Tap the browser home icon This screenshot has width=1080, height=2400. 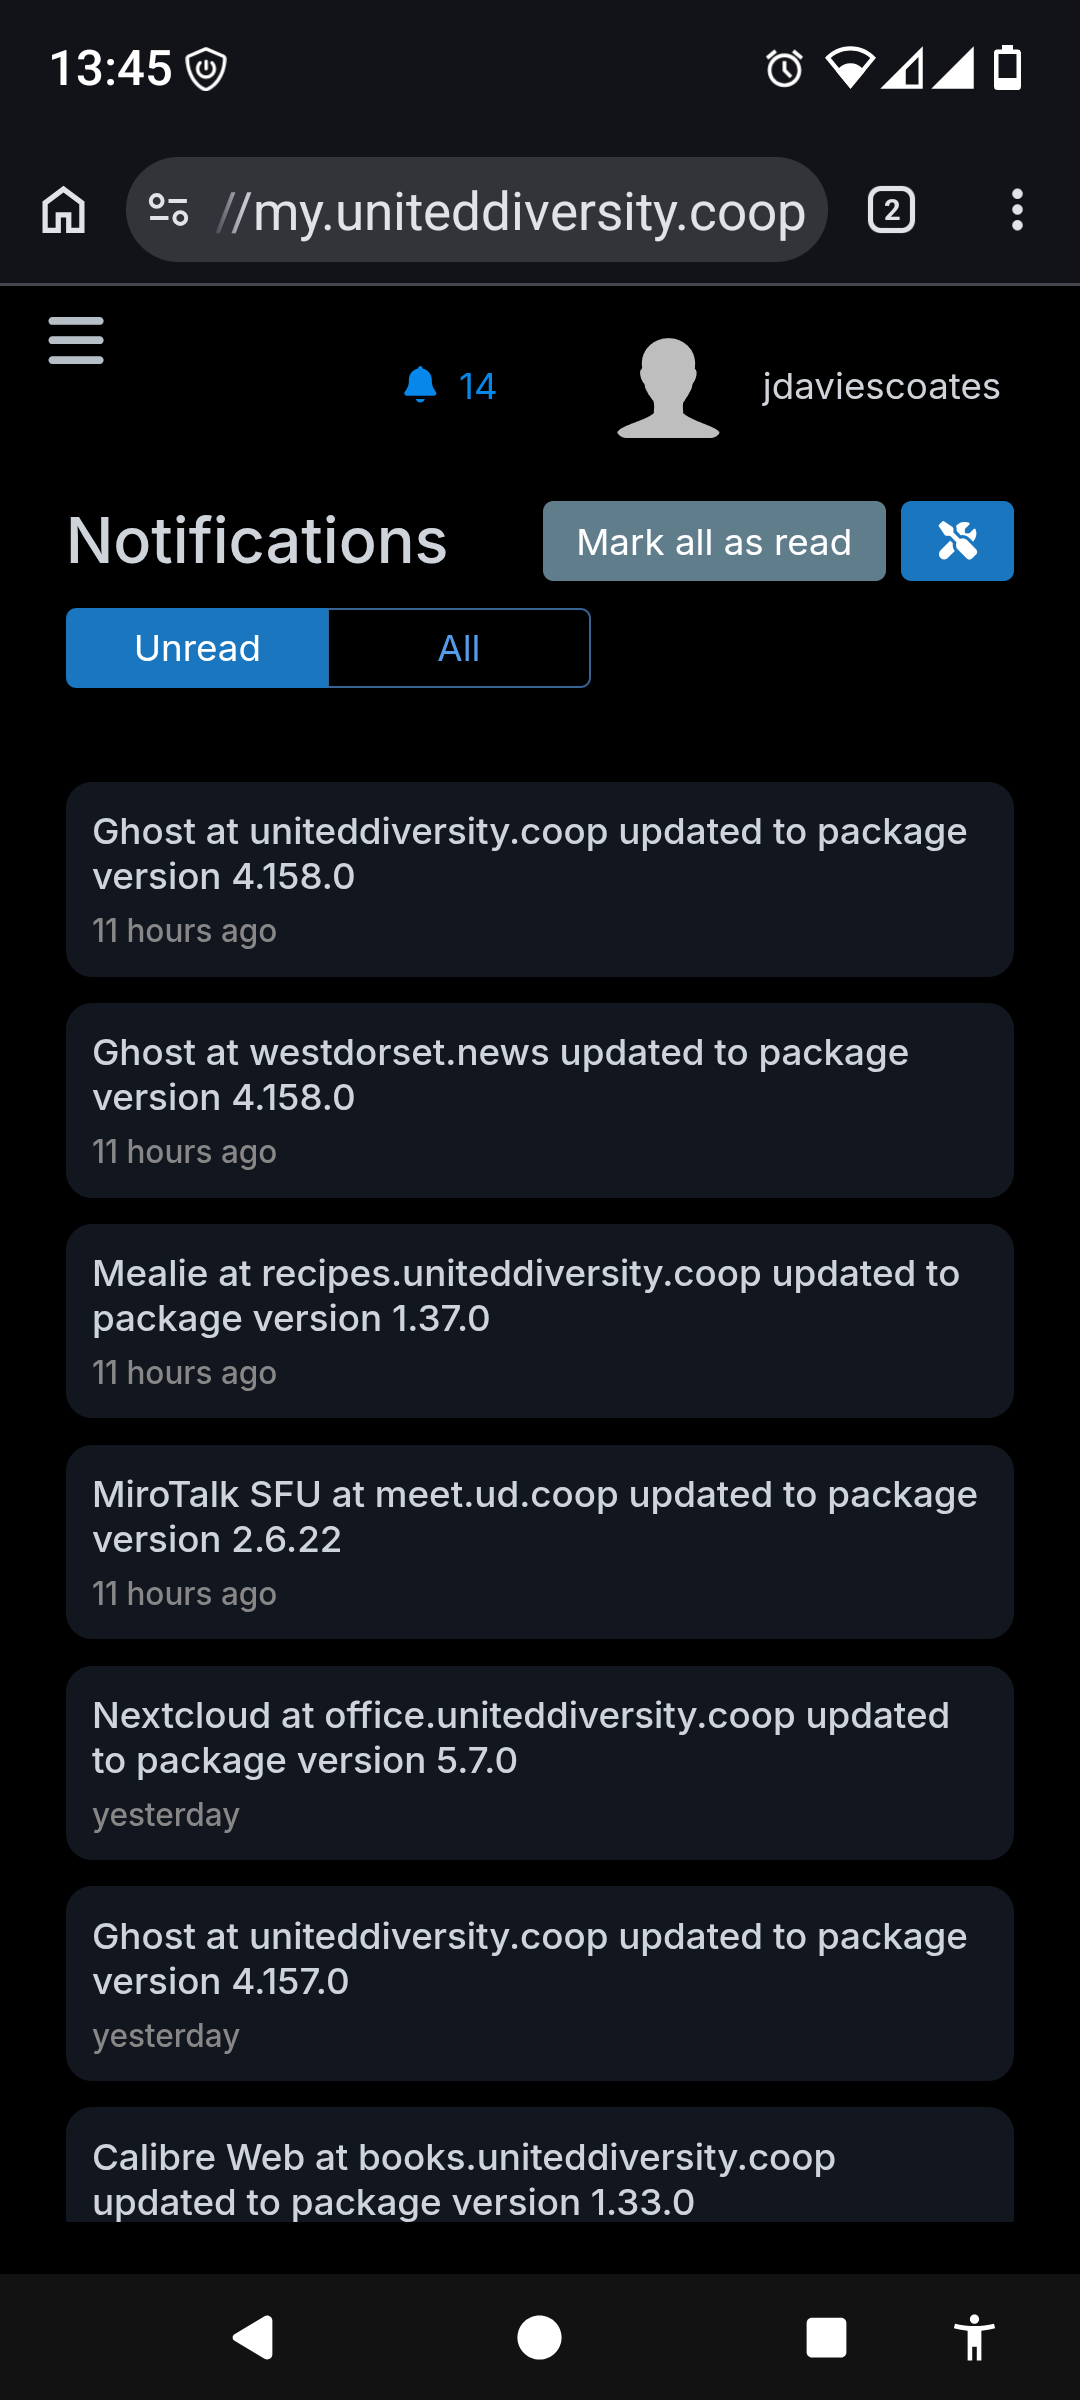pos(64,211)
